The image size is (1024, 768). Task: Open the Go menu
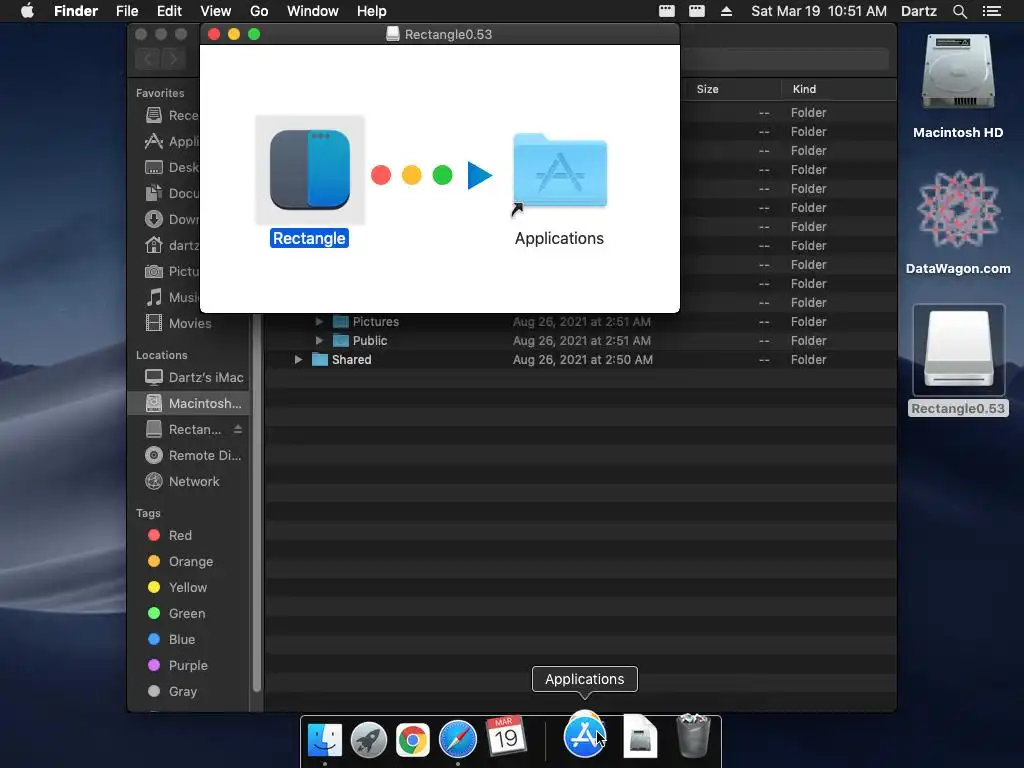point(259,11)
